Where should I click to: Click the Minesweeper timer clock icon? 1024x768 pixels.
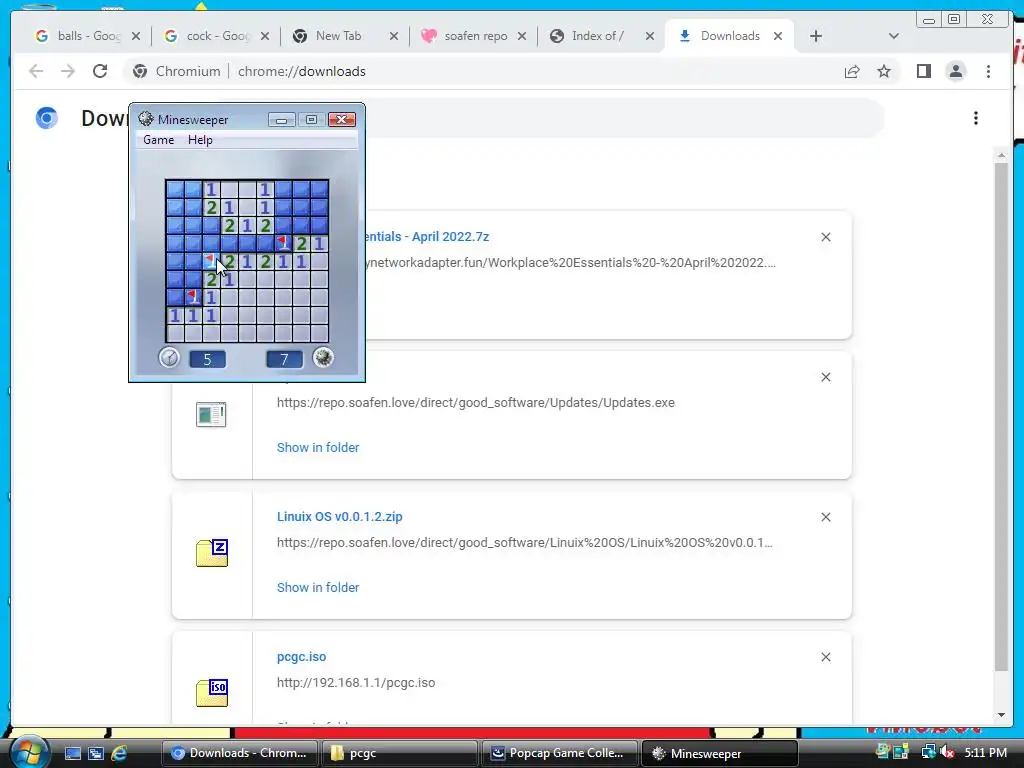click(169, 358)
